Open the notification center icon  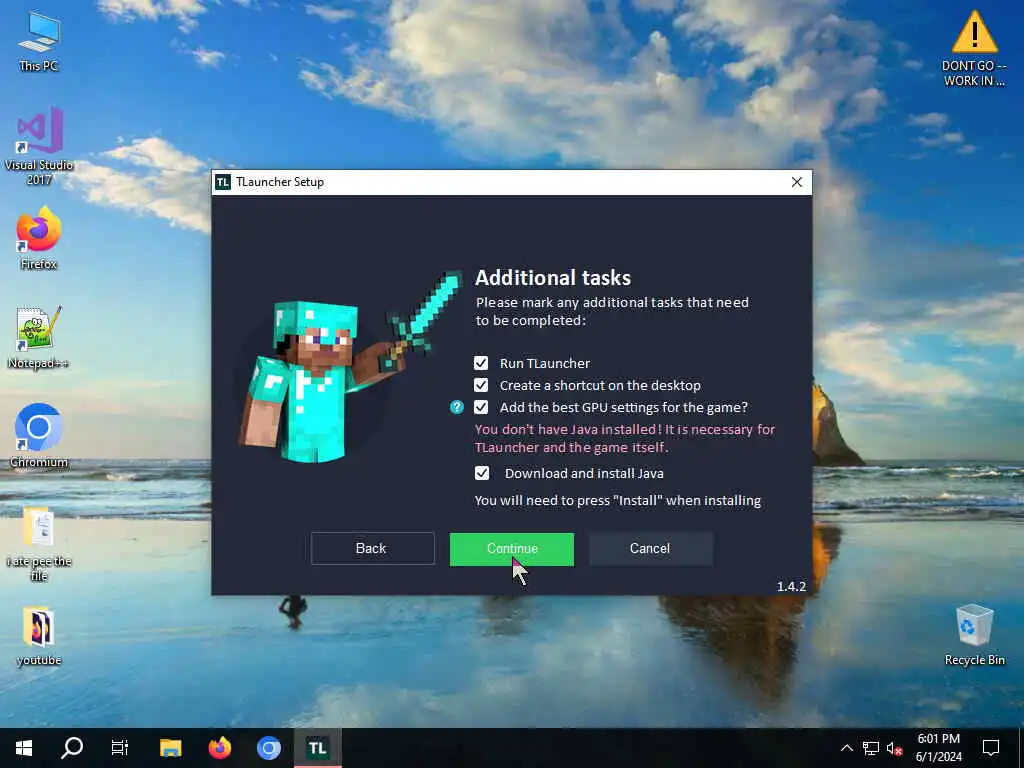pos(991,748)
